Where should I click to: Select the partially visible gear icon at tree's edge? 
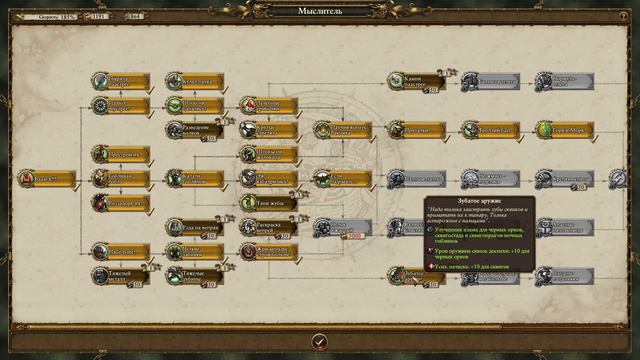[x=618, y=179]
